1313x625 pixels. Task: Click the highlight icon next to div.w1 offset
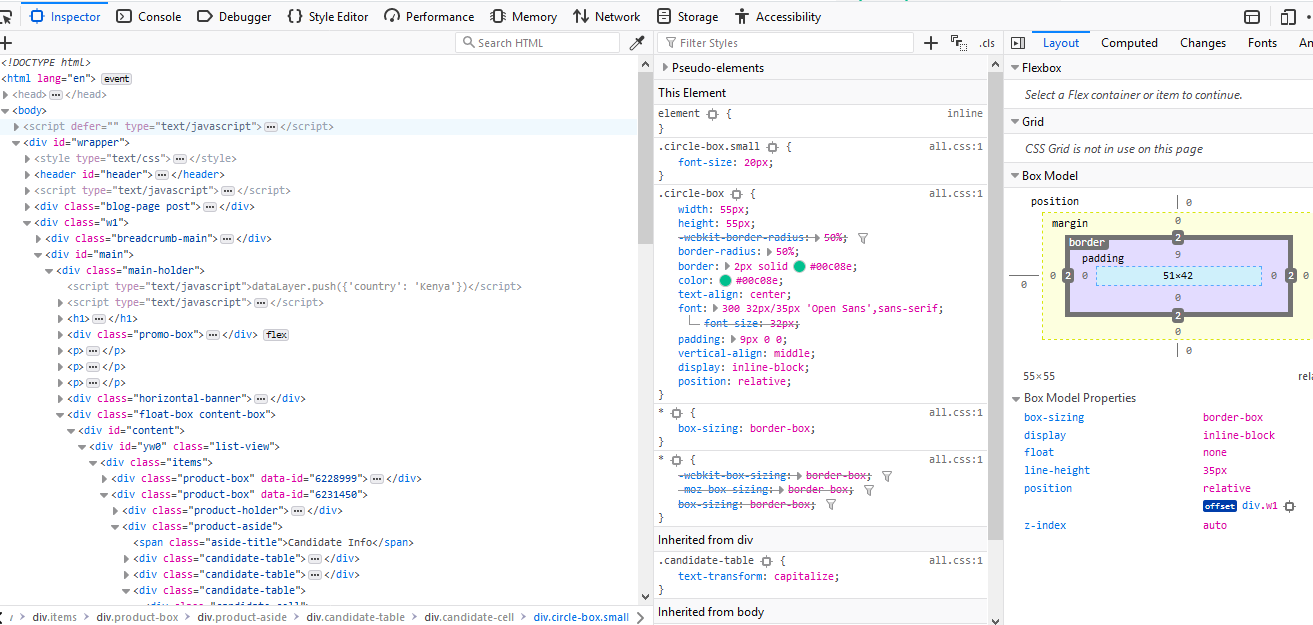click(x=1290, y=506)
